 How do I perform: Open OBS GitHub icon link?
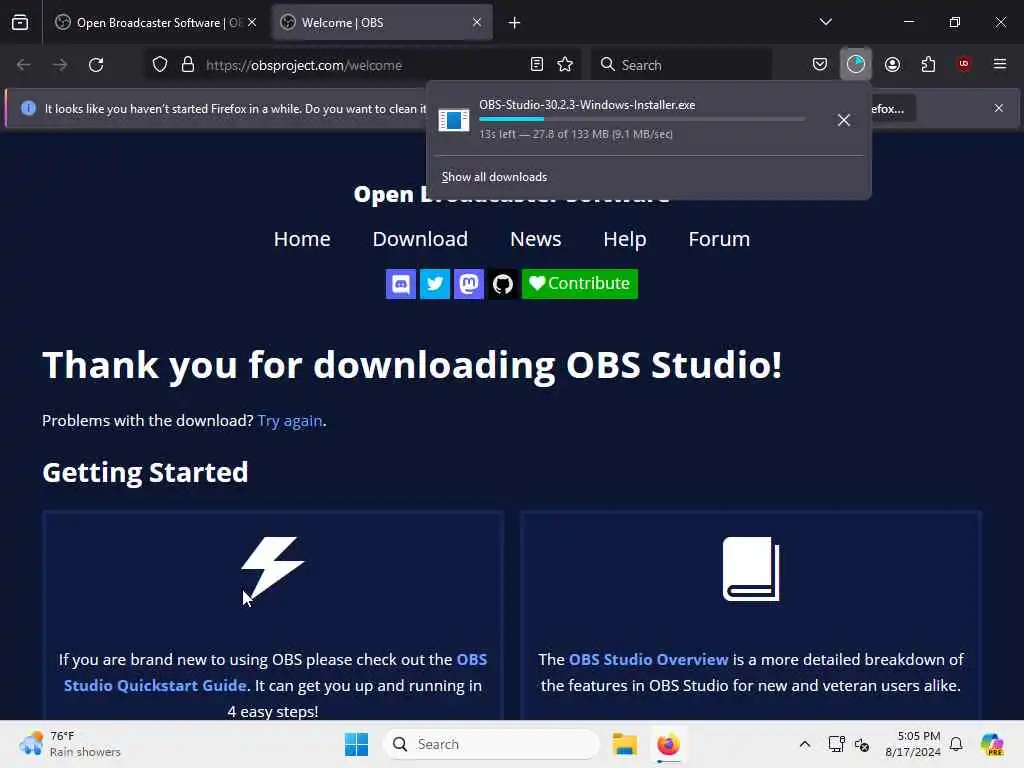click(503, 284)
